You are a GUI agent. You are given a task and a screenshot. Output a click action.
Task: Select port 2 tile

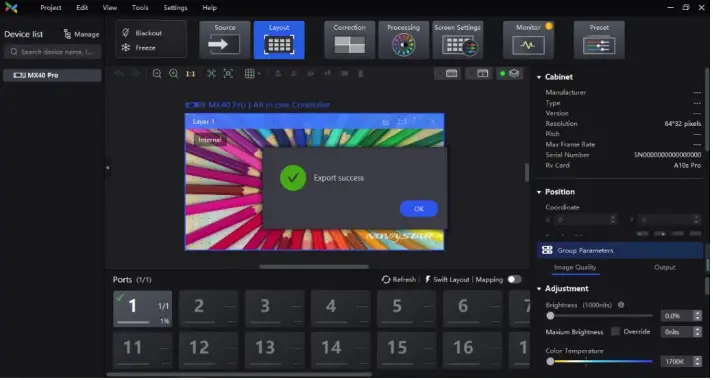click(x=210, y=310)
